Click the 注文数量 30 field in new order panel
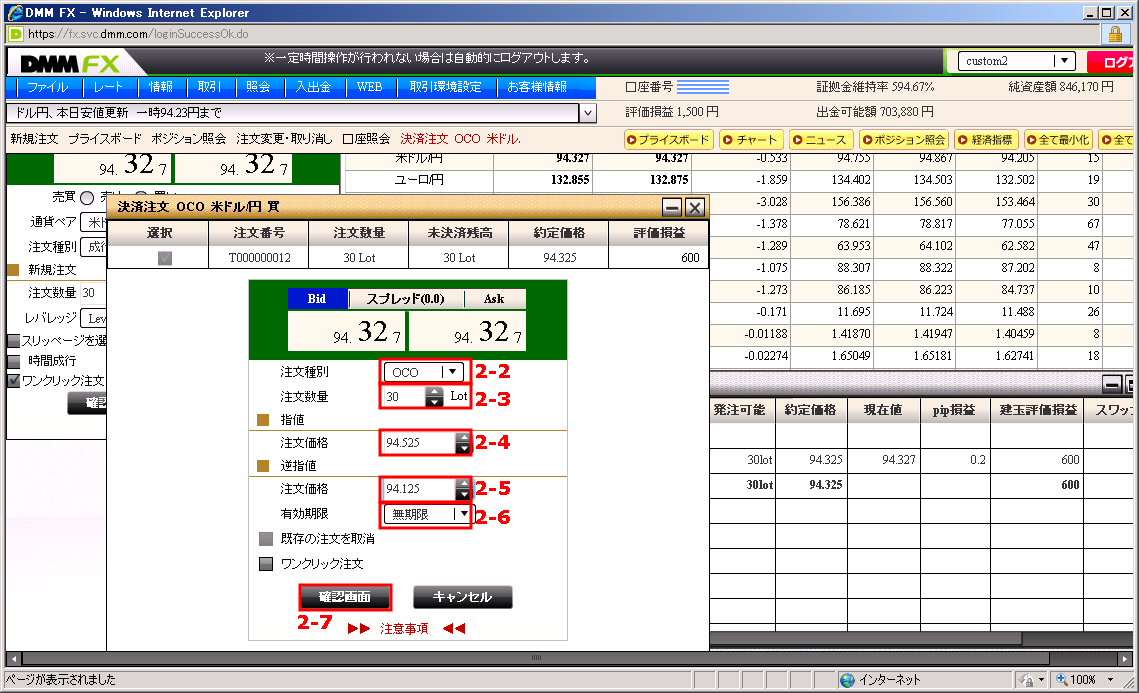 [93, 293]
